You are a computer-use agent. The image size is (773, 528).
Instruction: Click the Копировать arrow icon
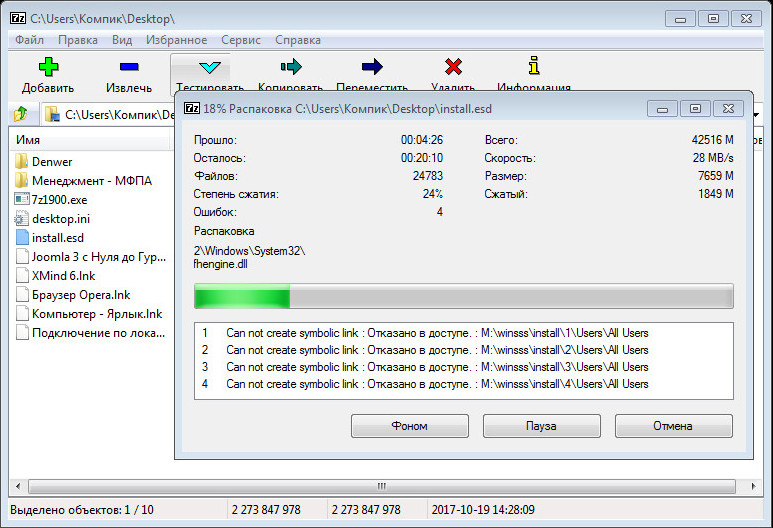click(291, 67)
